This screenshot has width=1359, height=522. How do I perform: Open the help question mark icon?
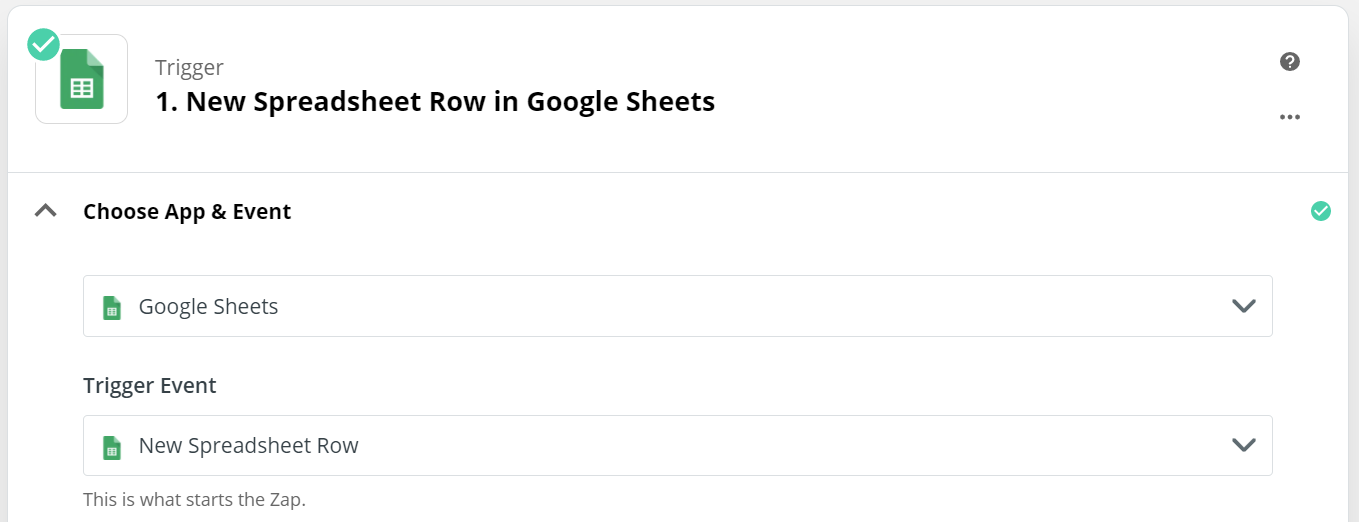tap(1290, 62)
